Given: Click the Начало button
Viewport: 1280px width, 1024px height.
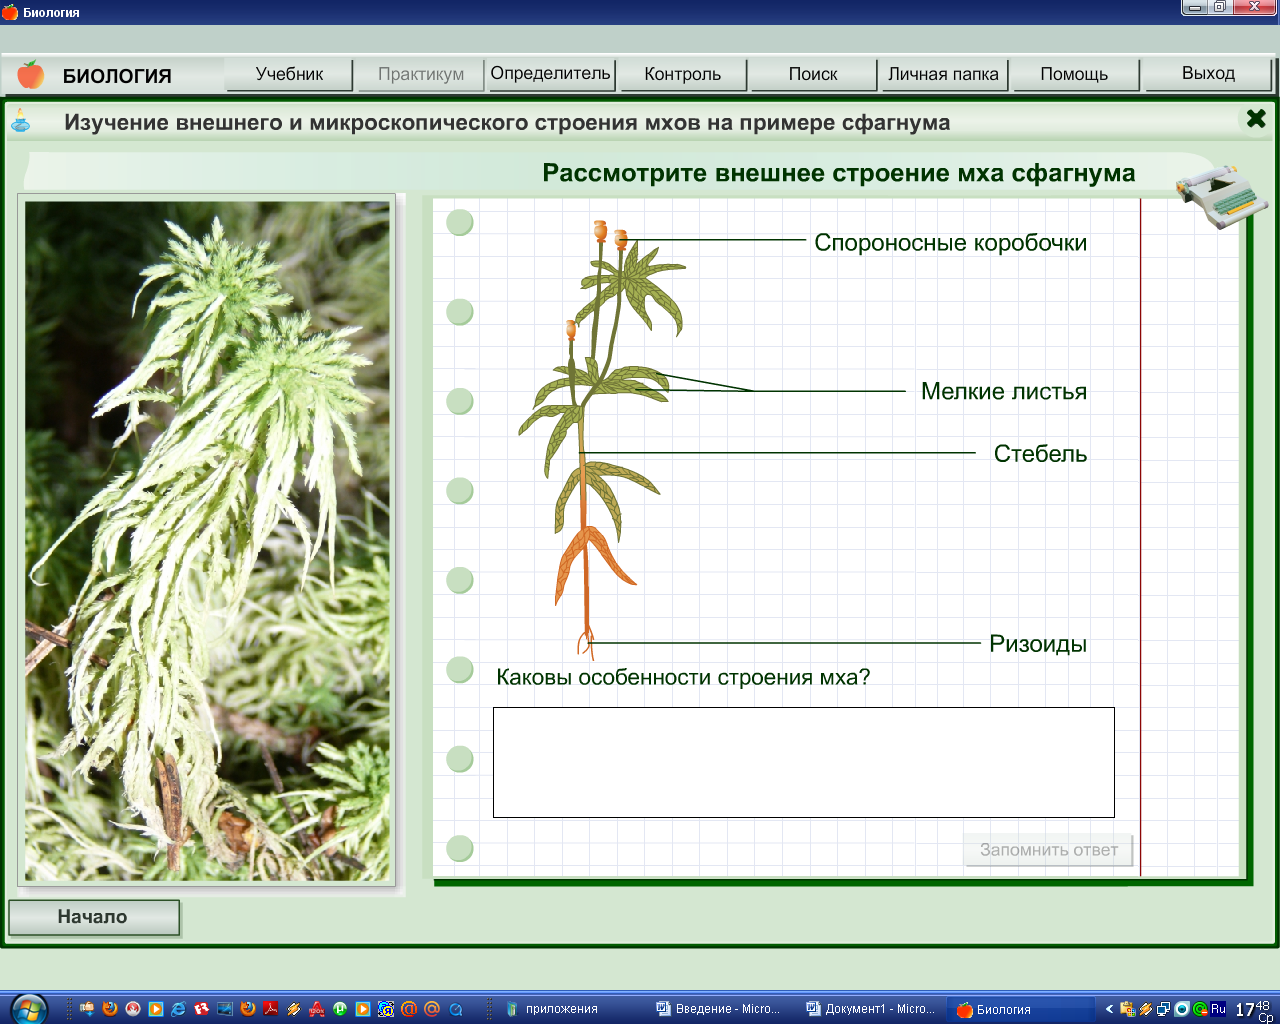Looking at the screenshot, I should [93, 917].
